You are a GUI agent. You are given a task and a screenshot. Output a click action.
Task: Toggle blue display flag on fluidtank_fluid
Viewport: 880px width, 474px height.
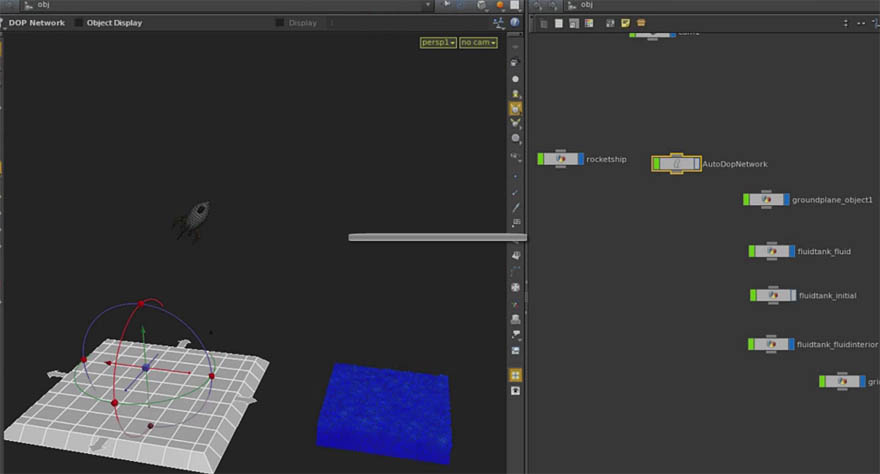[792, 251]
